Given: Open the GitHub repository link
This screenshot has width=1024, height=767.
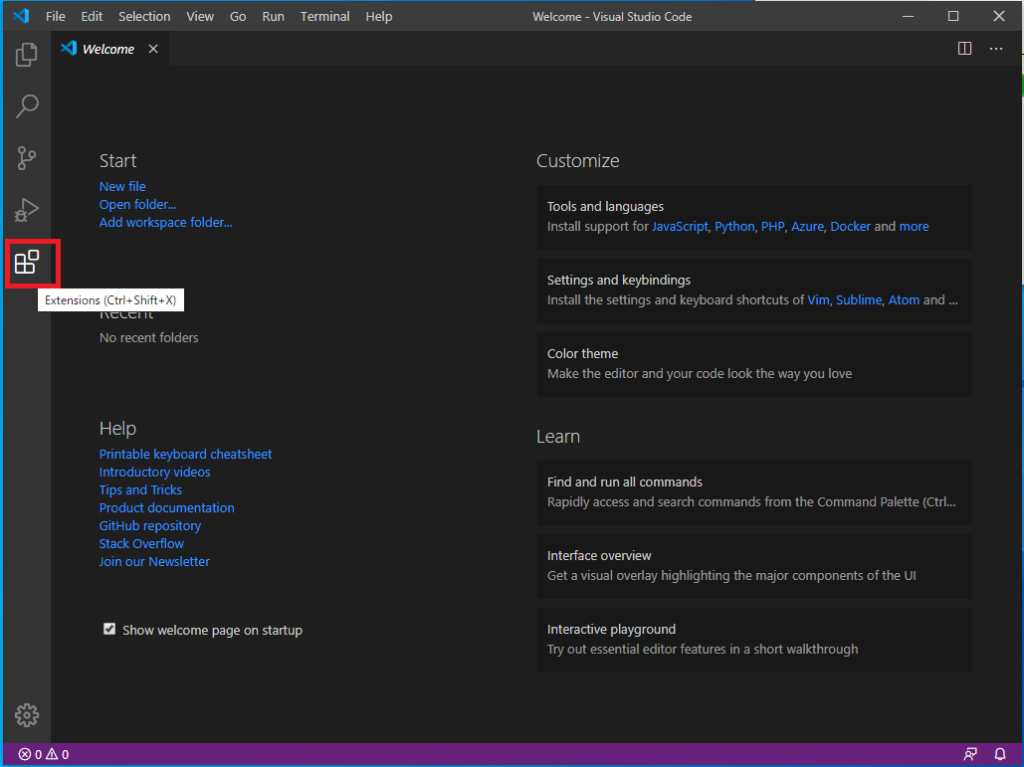Looking at the screenshot, I should pos(149,525).
